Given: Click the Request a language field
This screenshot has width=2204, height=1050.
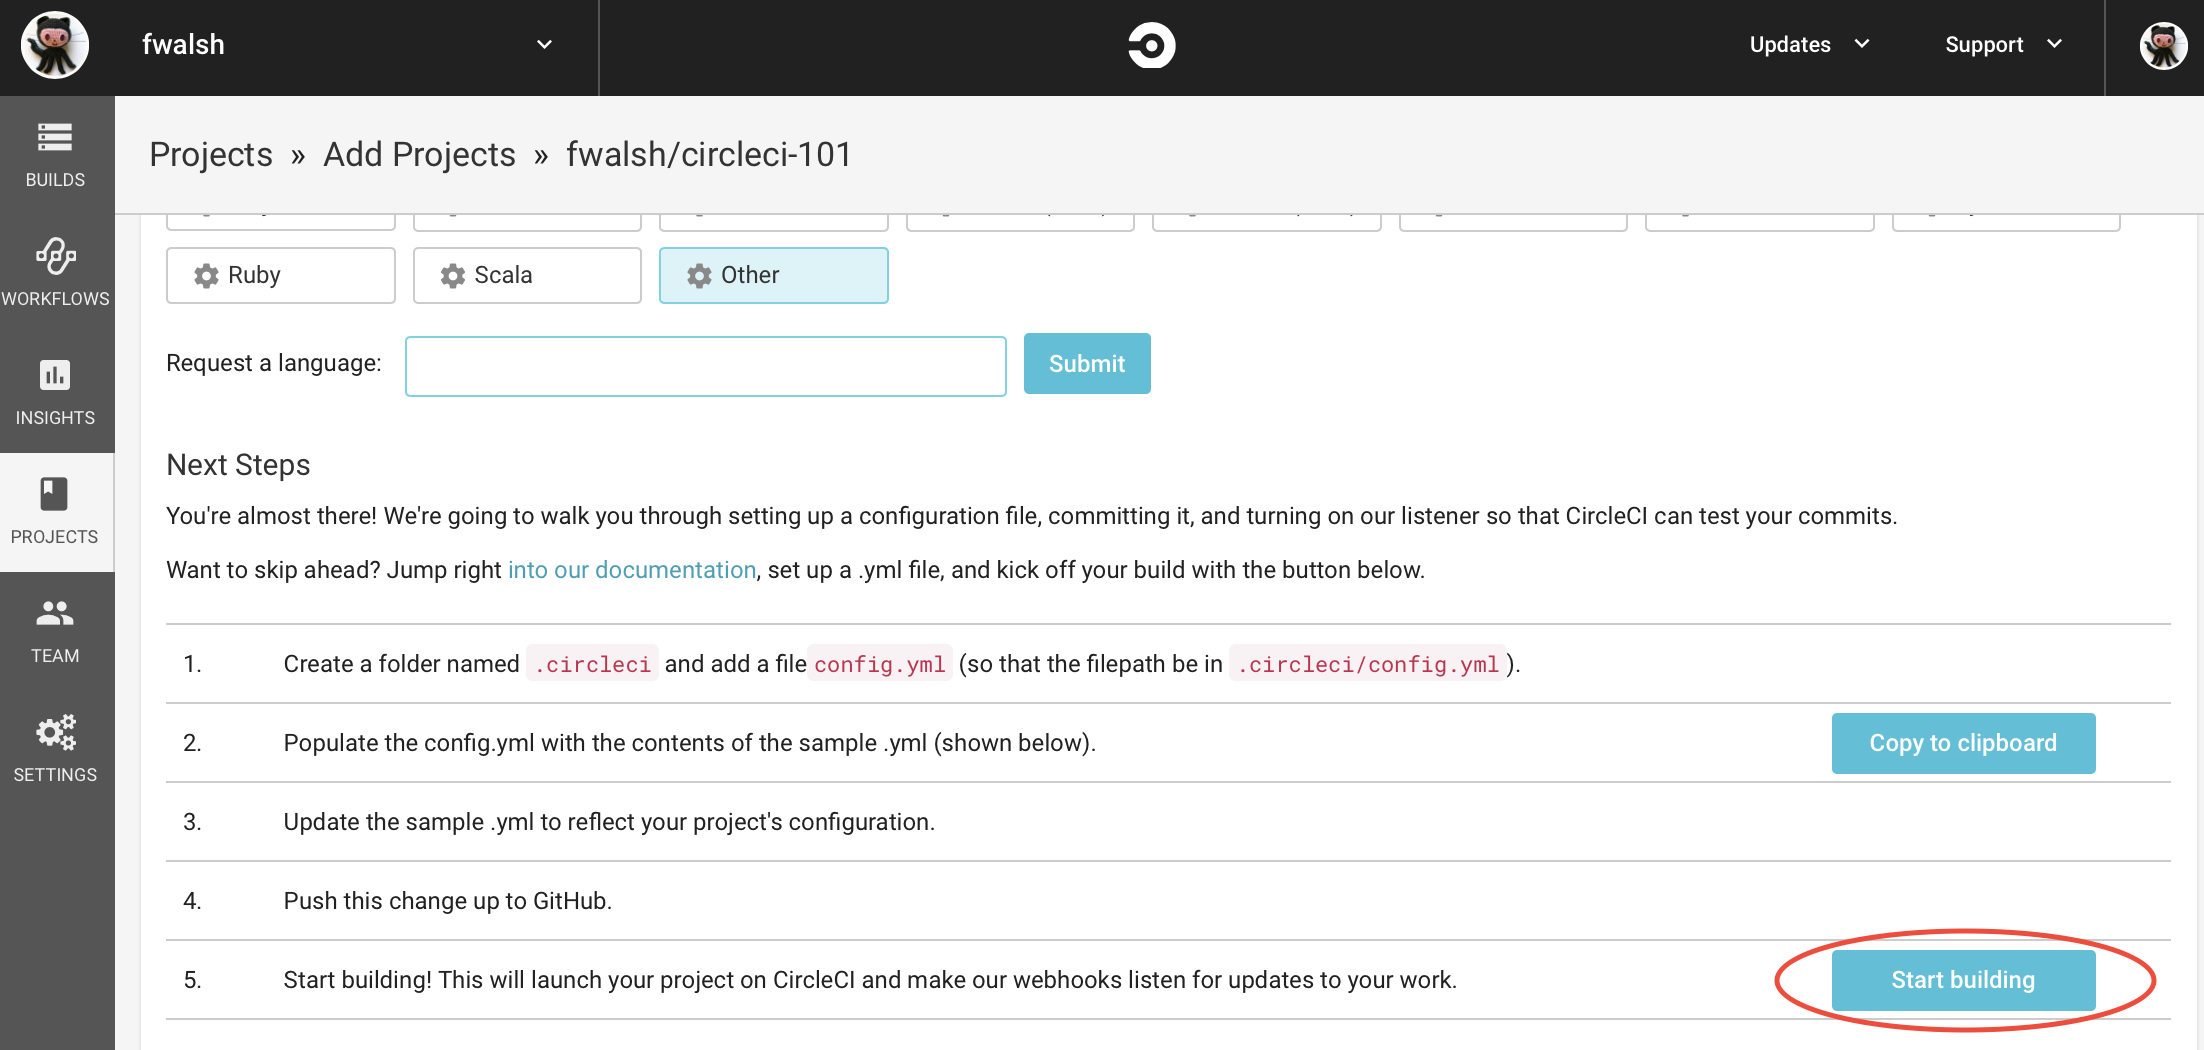Looking at the screenshot, I should tap(705, 366).
